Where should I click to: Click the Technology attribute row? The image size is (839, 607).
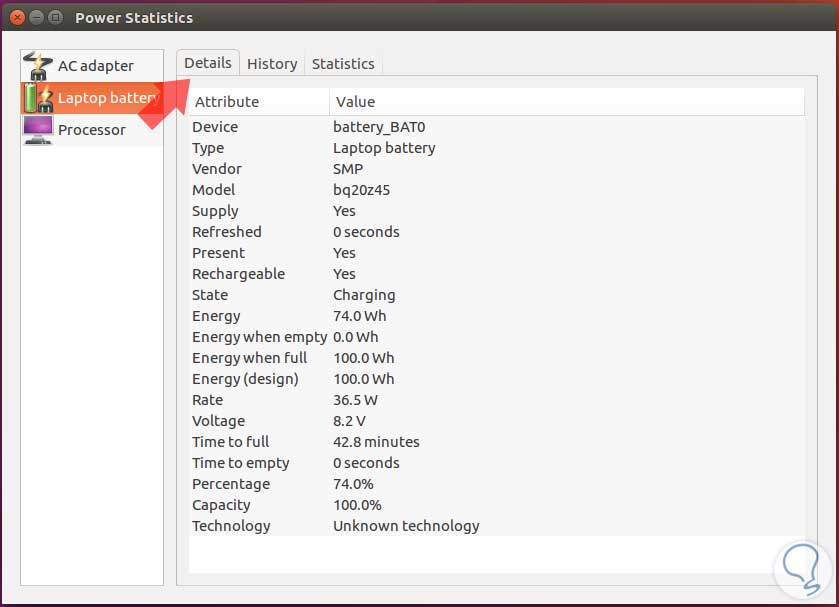click(x=300, y=526)
